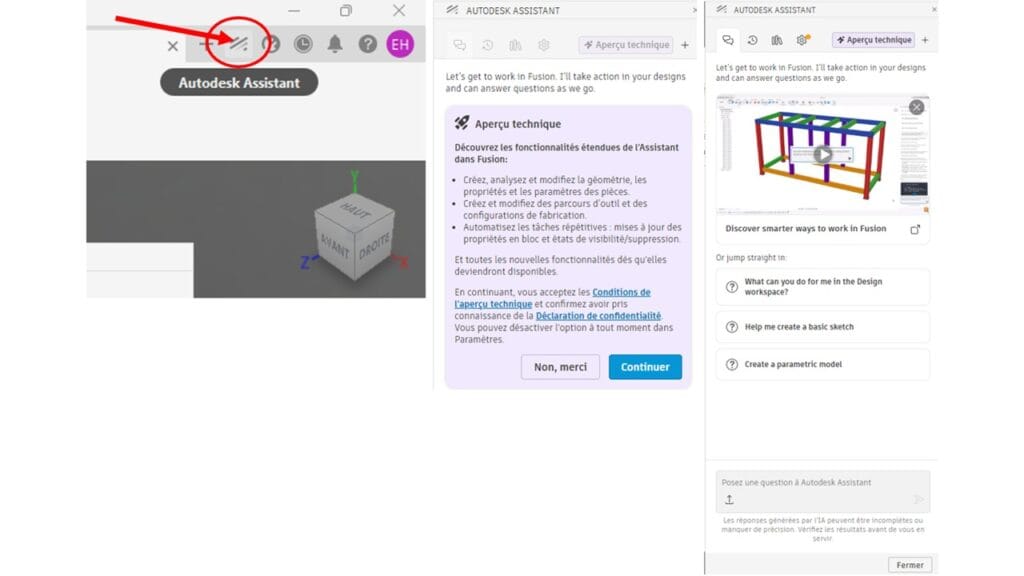Dismiss the video card with its X
The width and height of the screenshot is (1024, 576).
point(916,107)
